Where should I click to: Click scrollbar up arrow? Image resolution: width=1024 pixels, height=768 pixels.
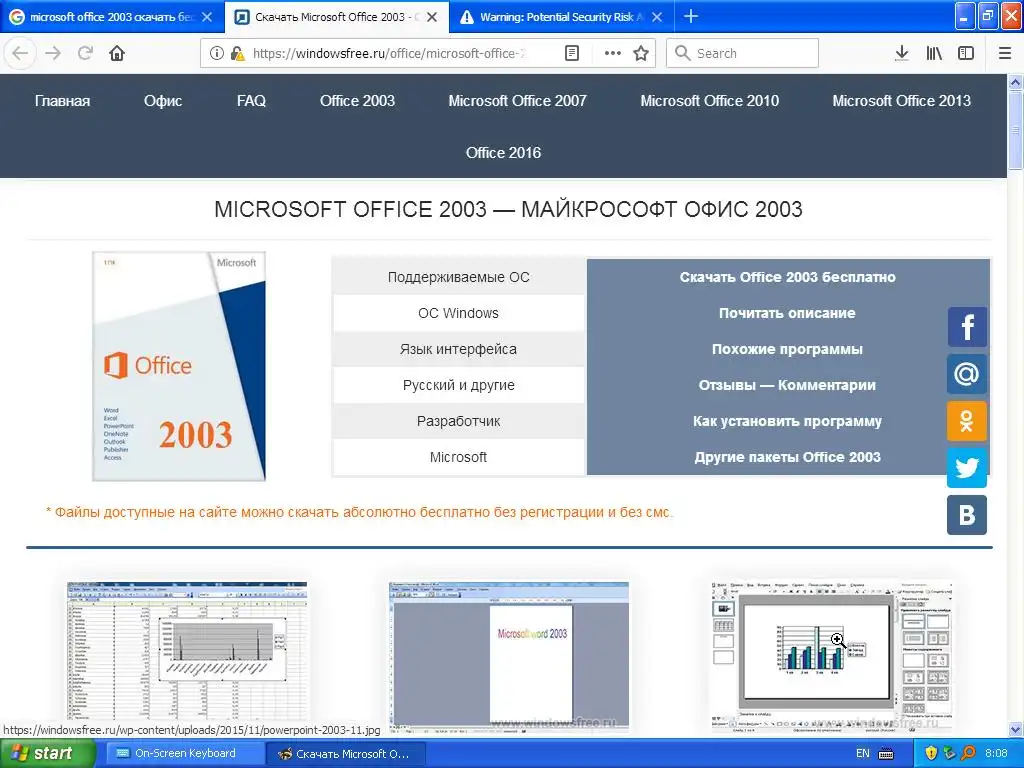coord(1016,82)
